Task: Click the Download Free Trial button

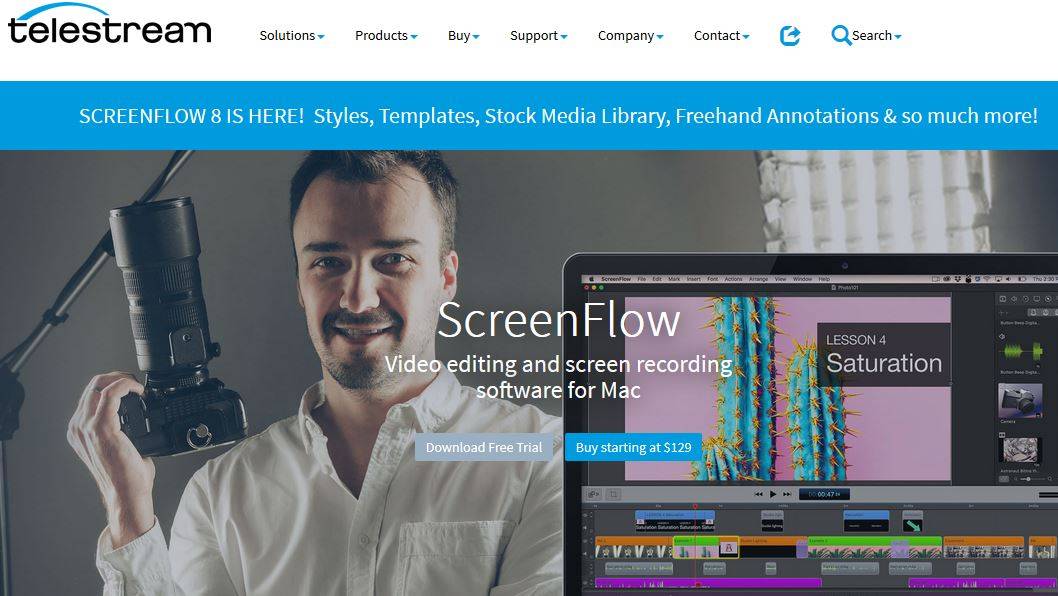Action: (x=484, y=448)
